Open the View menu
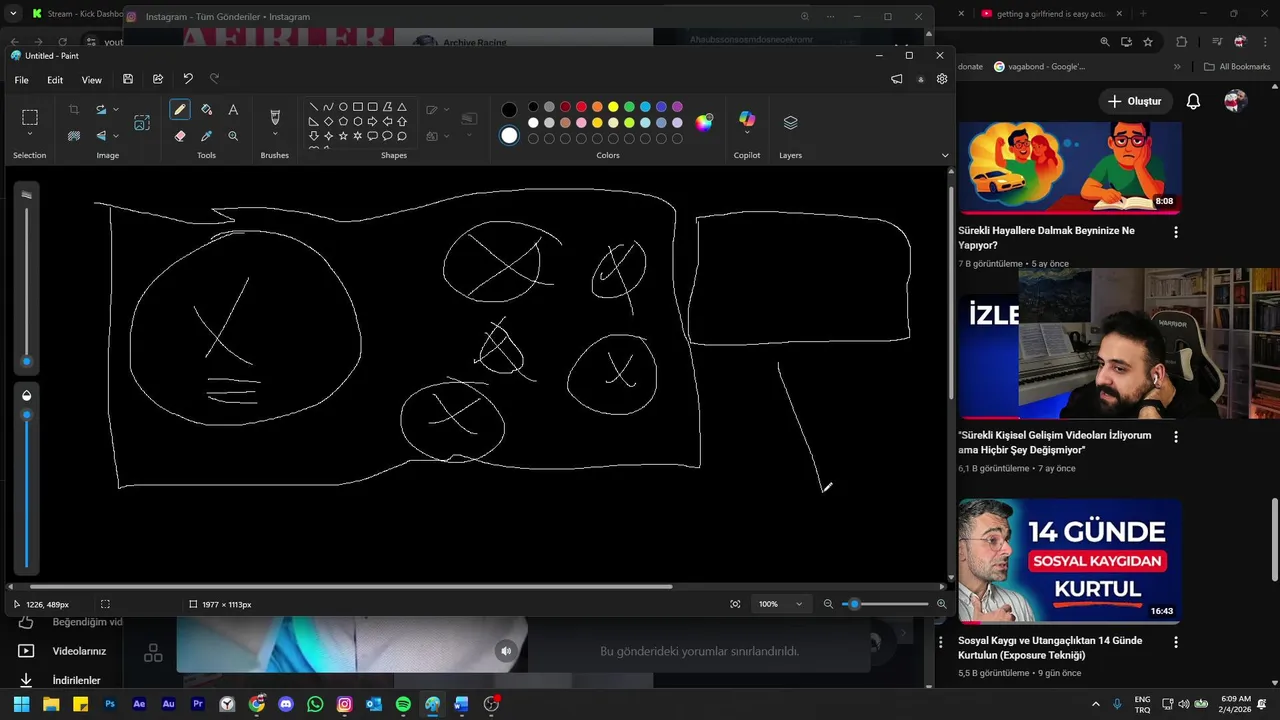The height and width of the screenshot is (720, 1280). click(91, 80)
